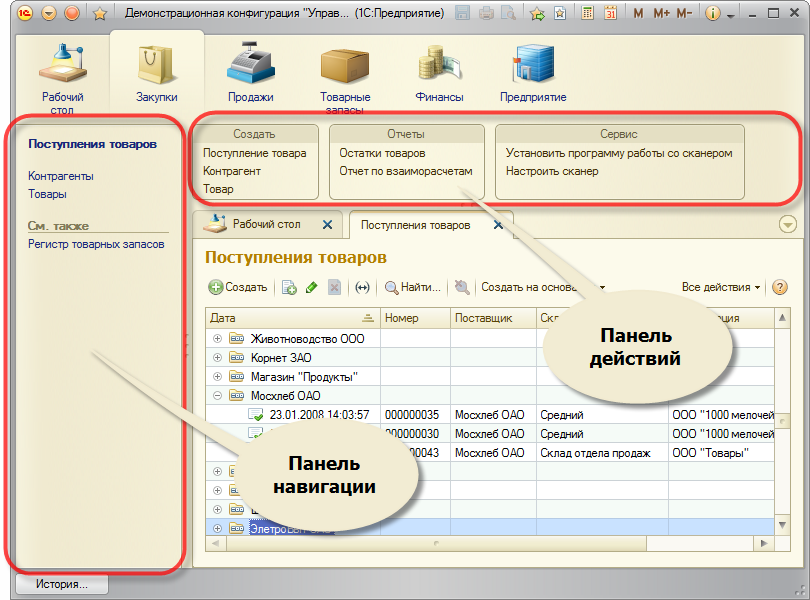Create a new Поступление товара
This screenshot has width=810, height=600.
pyautogui.click(x=255, y=153)
